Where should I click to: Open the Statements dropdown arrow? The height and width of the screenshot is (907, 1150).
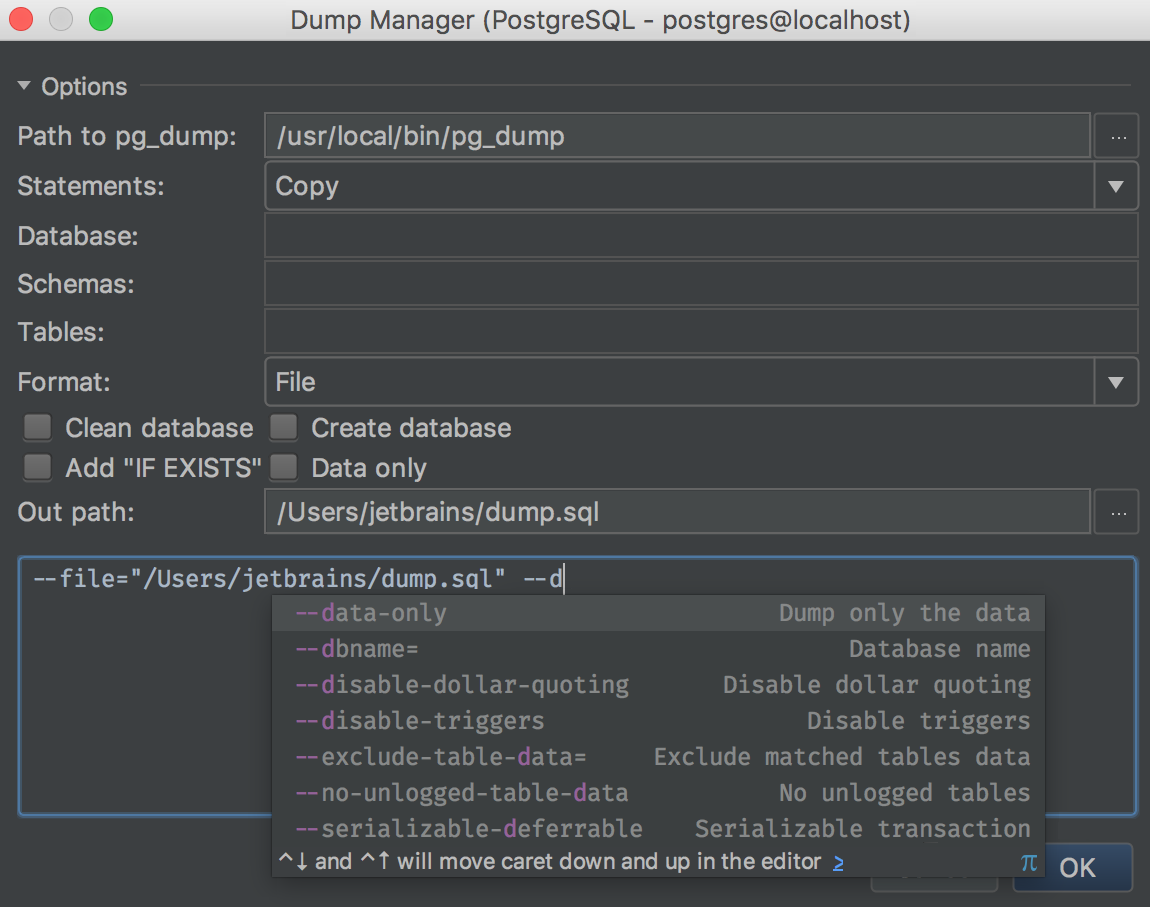pos(1116,186)
